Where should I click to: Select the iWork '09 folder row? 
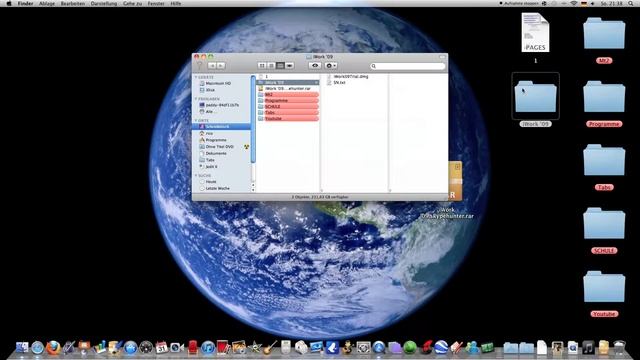288,82
